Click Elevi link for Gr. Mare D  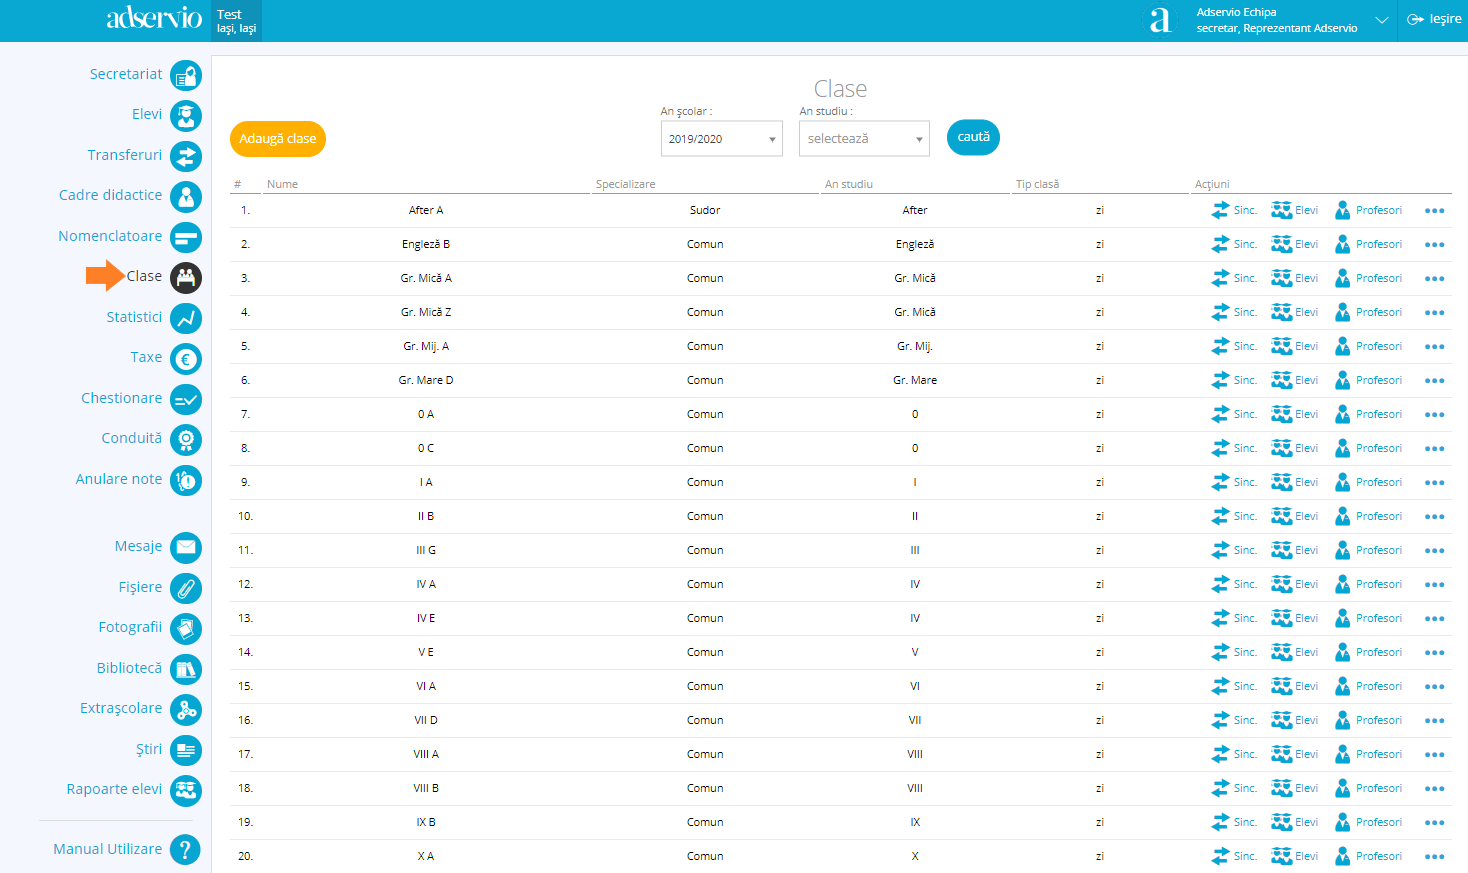click(1306, 380)
